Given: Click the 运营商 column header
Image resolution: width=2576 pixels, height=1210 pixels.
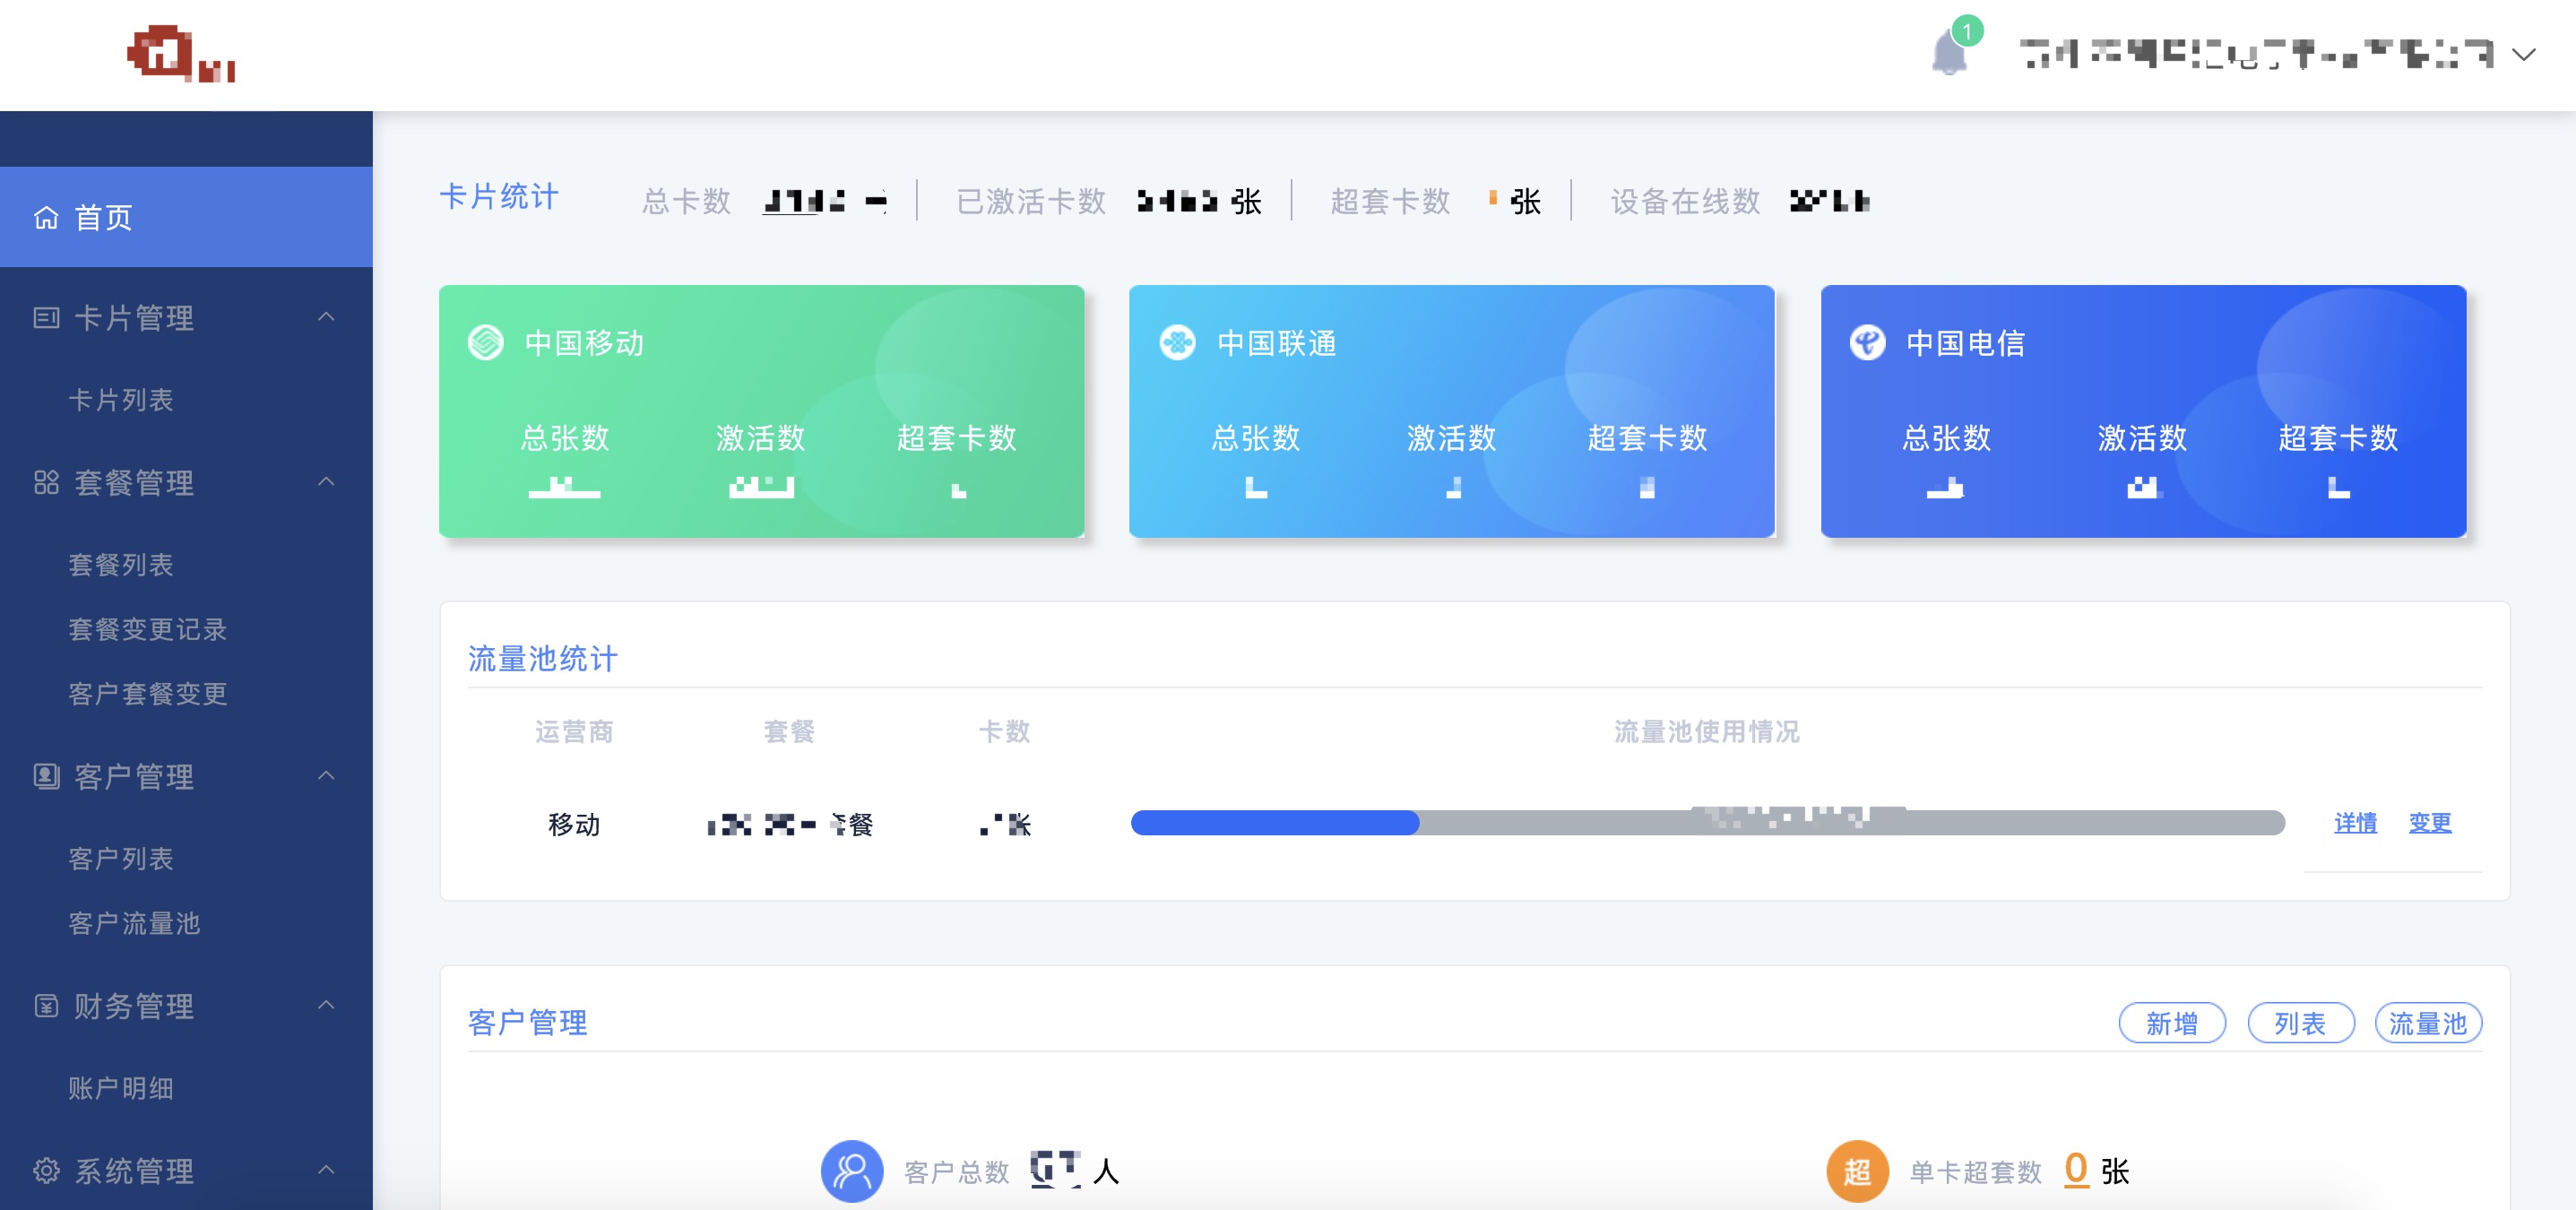Looking at the screenshot, I should coord(574,732).
